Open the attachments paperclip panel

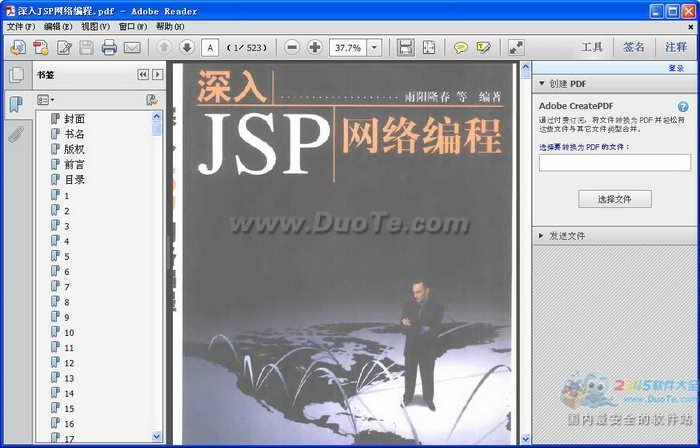tap(16, 134)
